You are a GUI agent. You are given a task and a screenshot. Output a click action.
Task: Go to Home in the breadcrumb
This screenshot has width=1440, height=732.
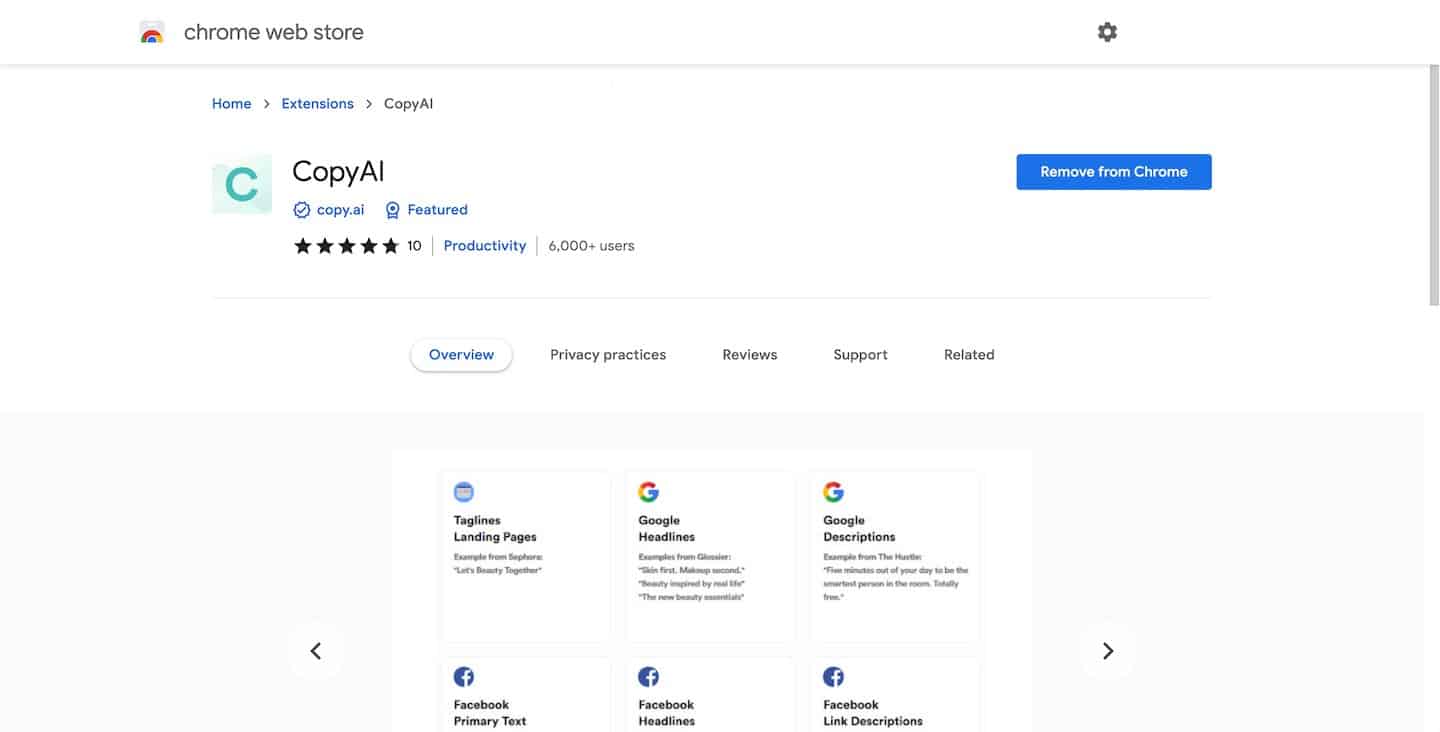click(x=232, y=104)
